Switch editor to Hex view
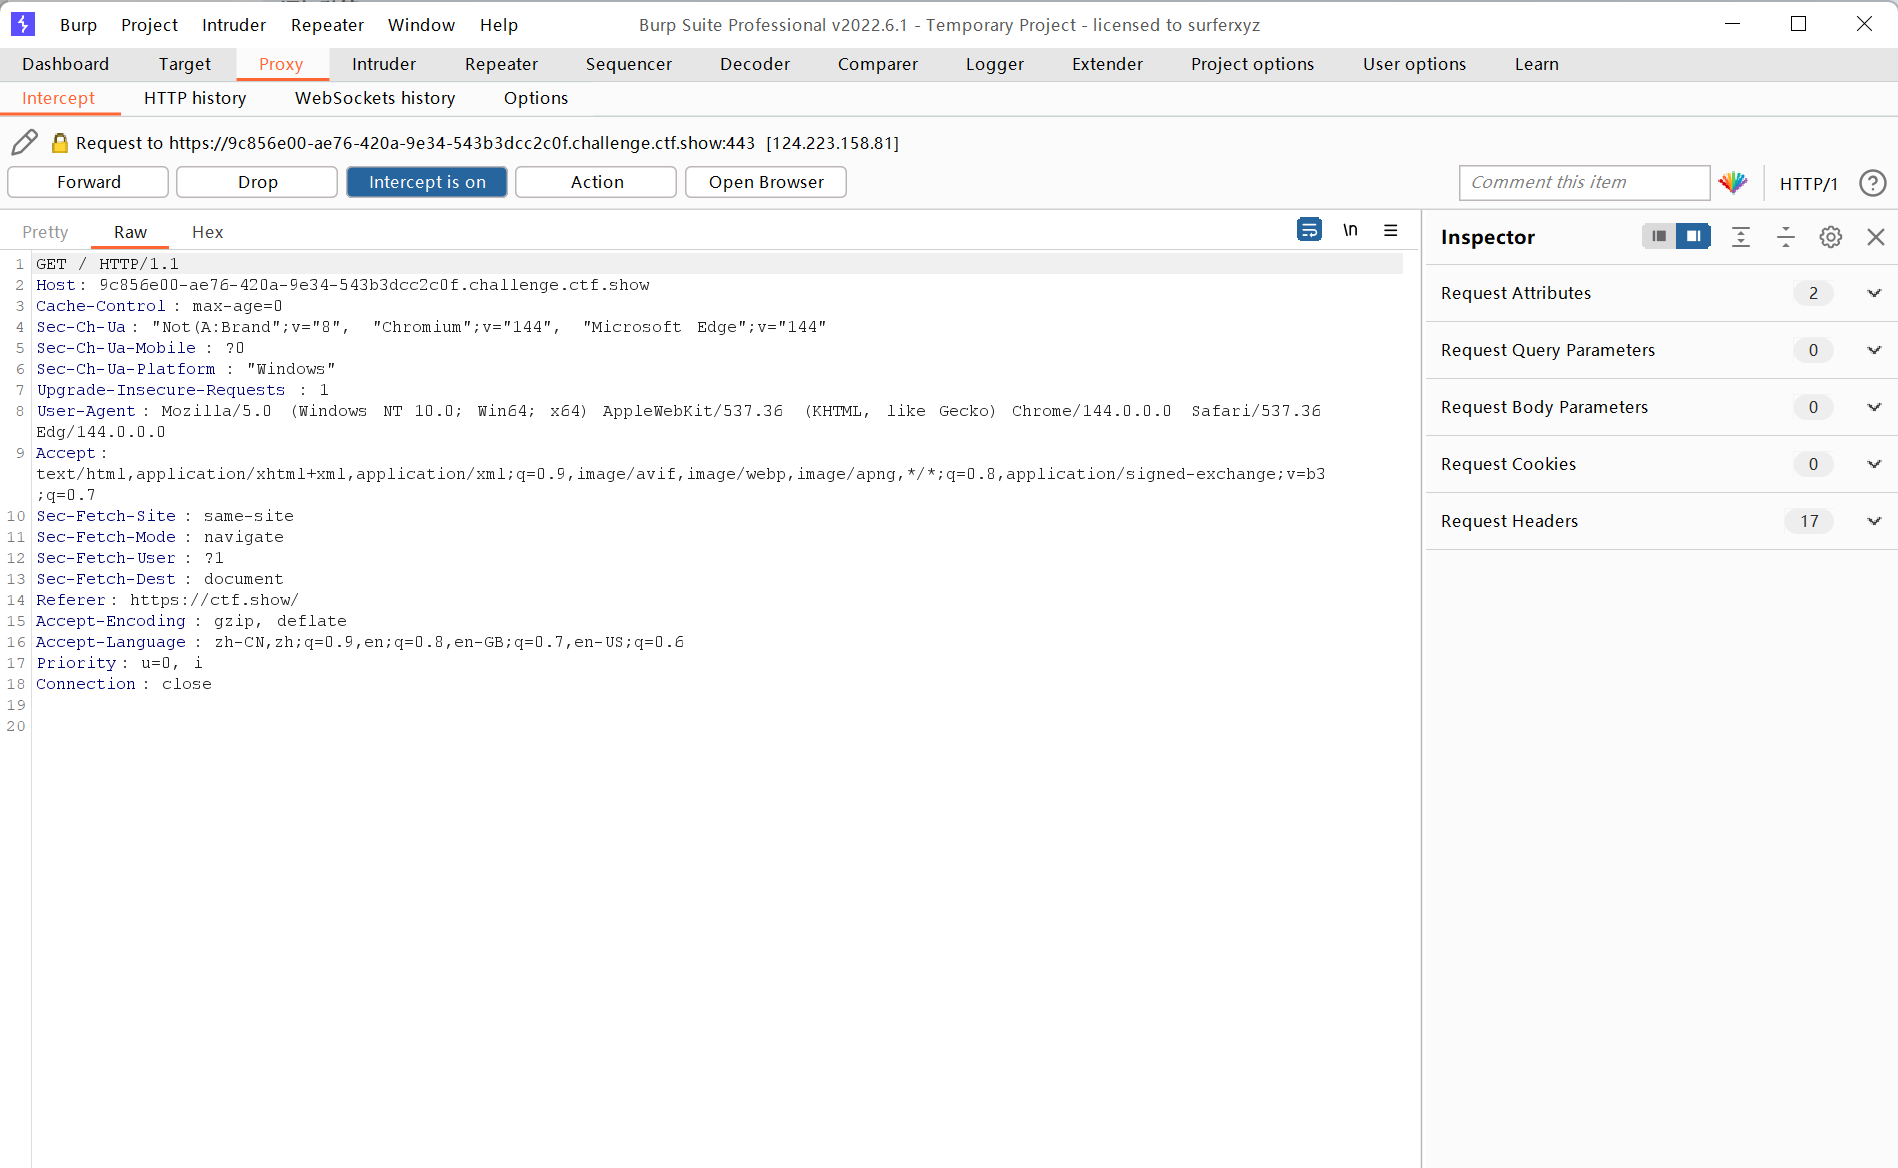1898x1168 pixels. [x=207, y=232]
